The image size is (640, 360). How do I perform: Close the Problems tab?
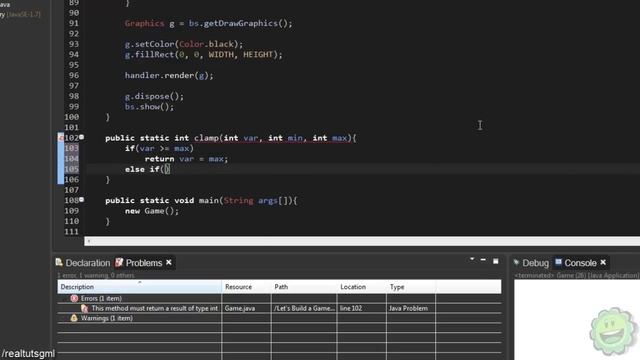pos(169,262)
